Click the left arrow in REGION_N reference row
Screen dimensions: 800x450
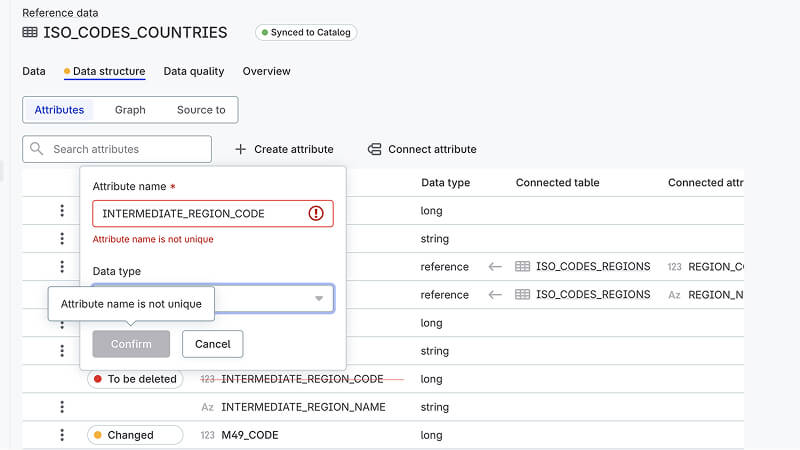pos(495,294)
